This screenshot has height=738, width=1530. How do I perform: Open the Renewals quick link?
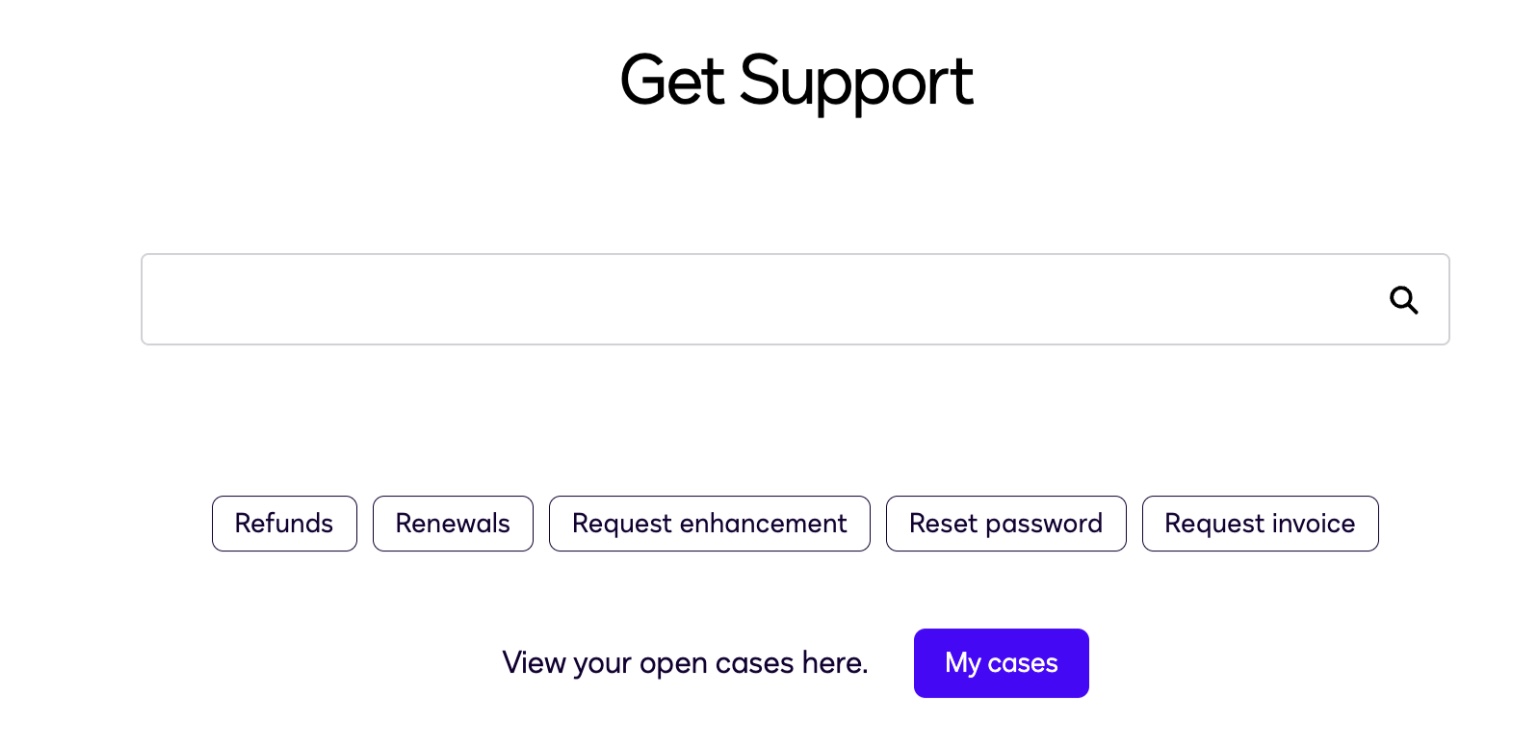pos(453,524)
